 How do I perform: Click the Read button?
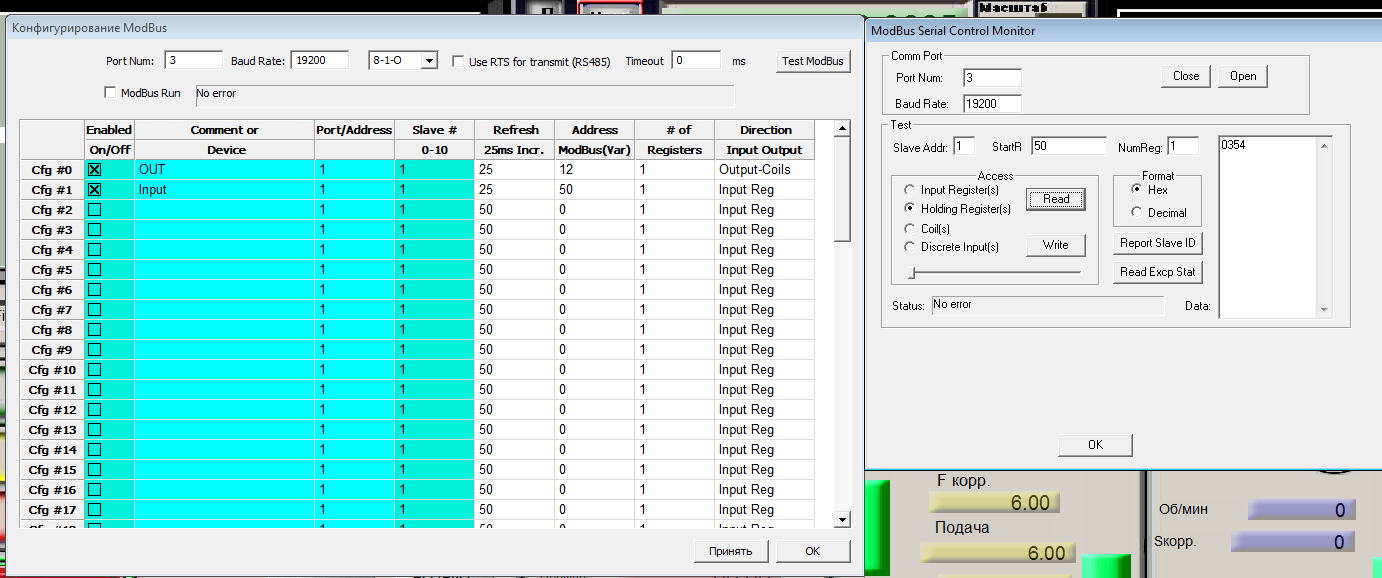point(1056,199)
